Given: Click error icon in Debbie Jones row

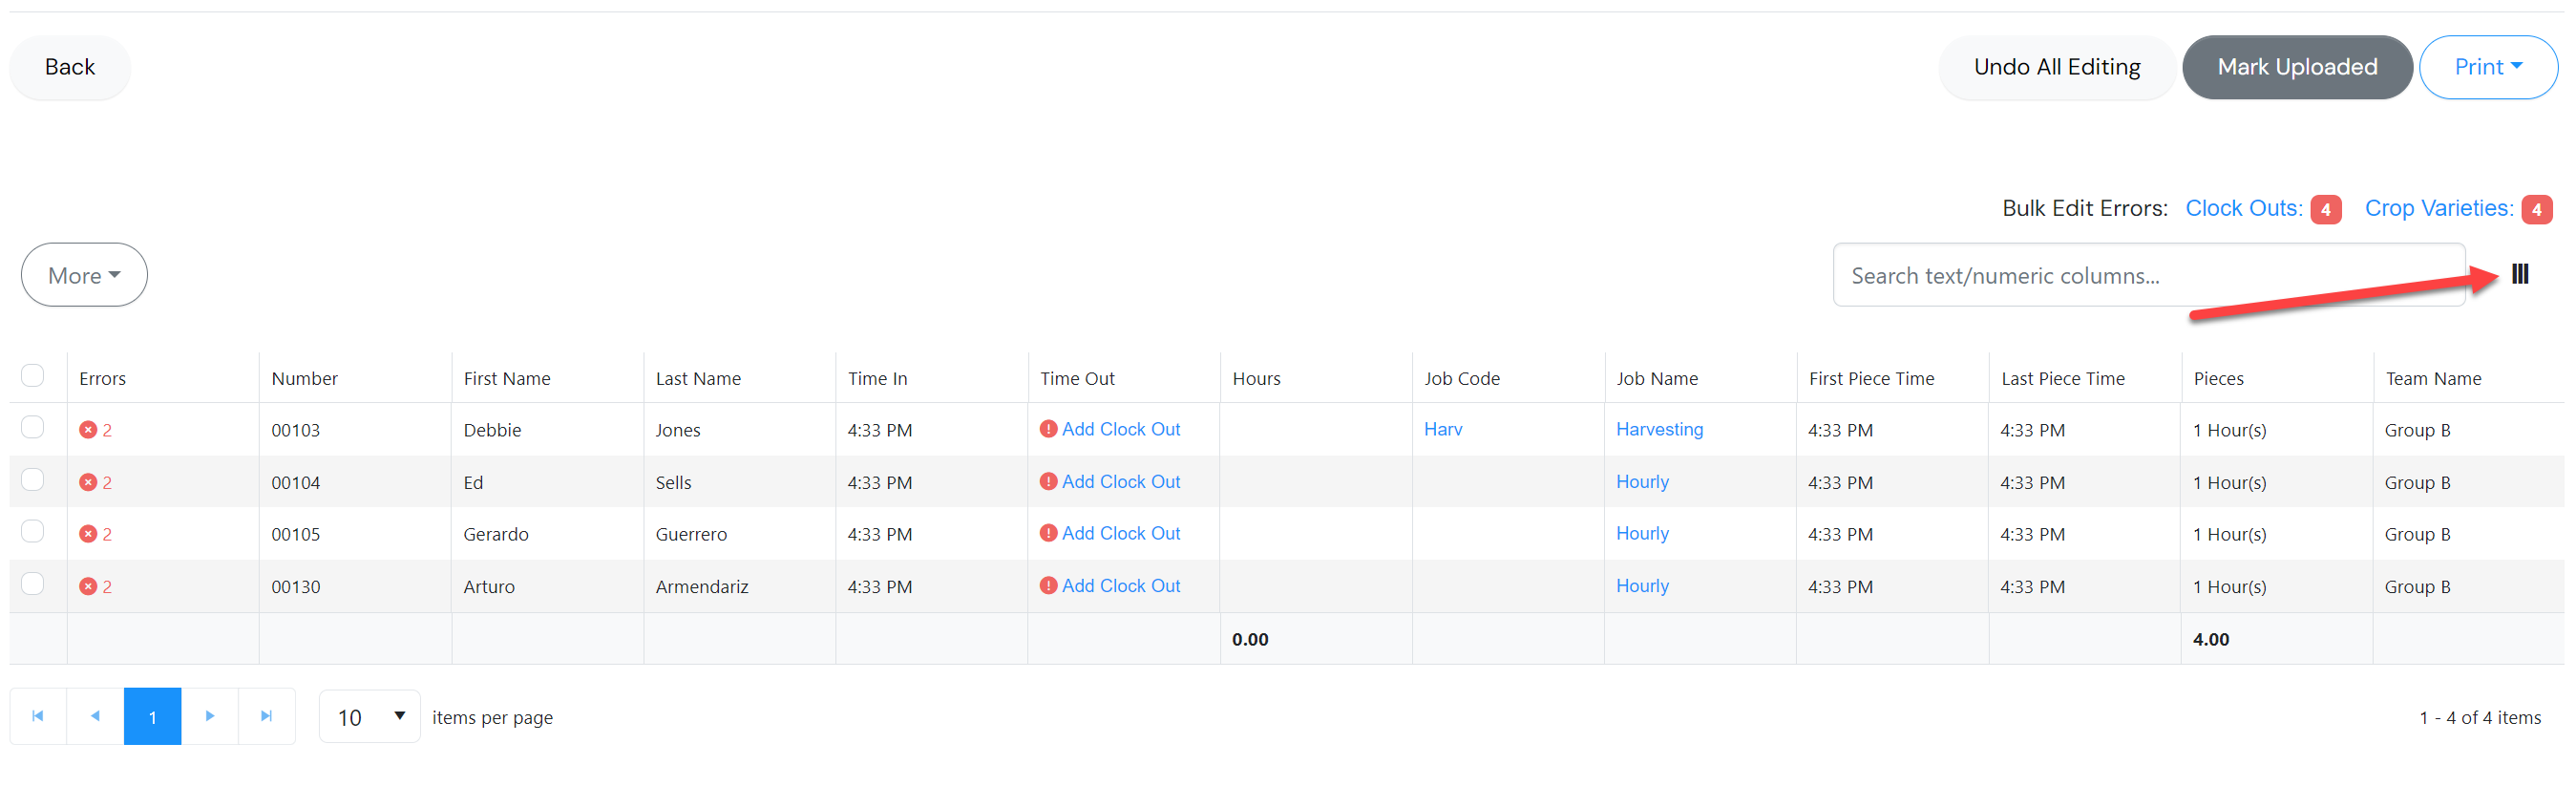Looking at the screenshot, I should pos(88,430).
